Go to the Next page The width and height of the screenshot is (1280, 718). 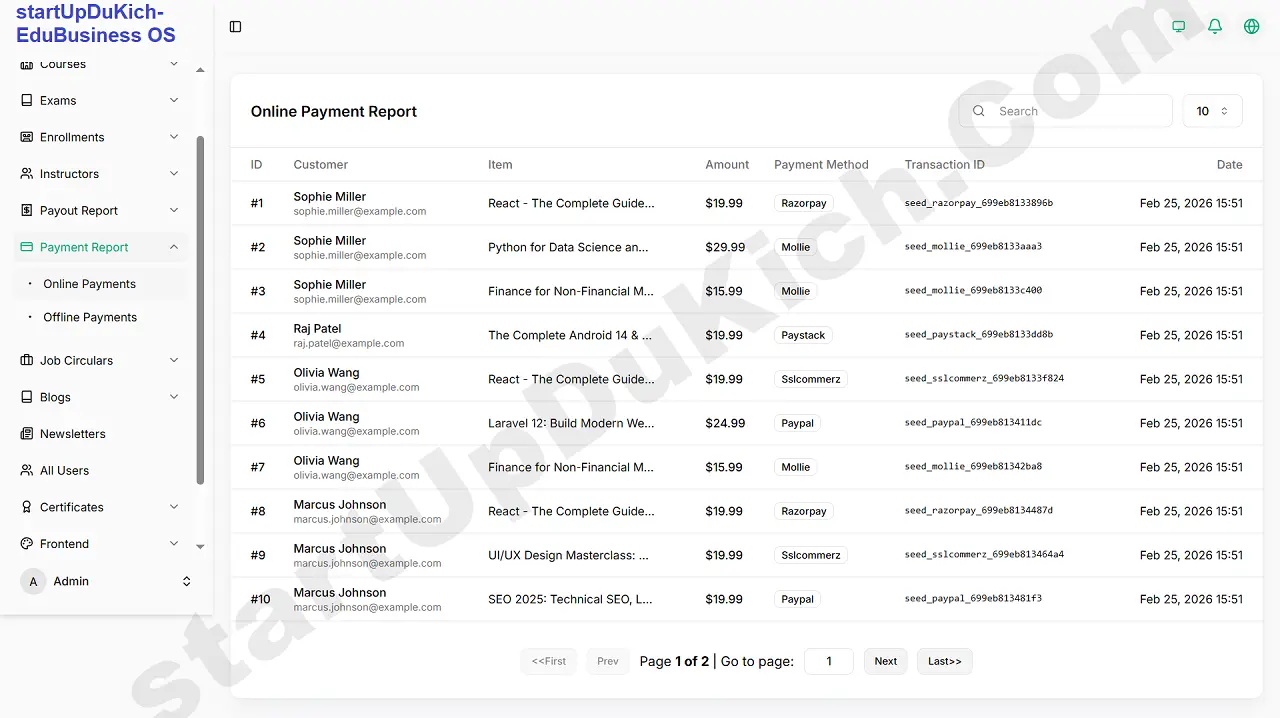point(885,661)
